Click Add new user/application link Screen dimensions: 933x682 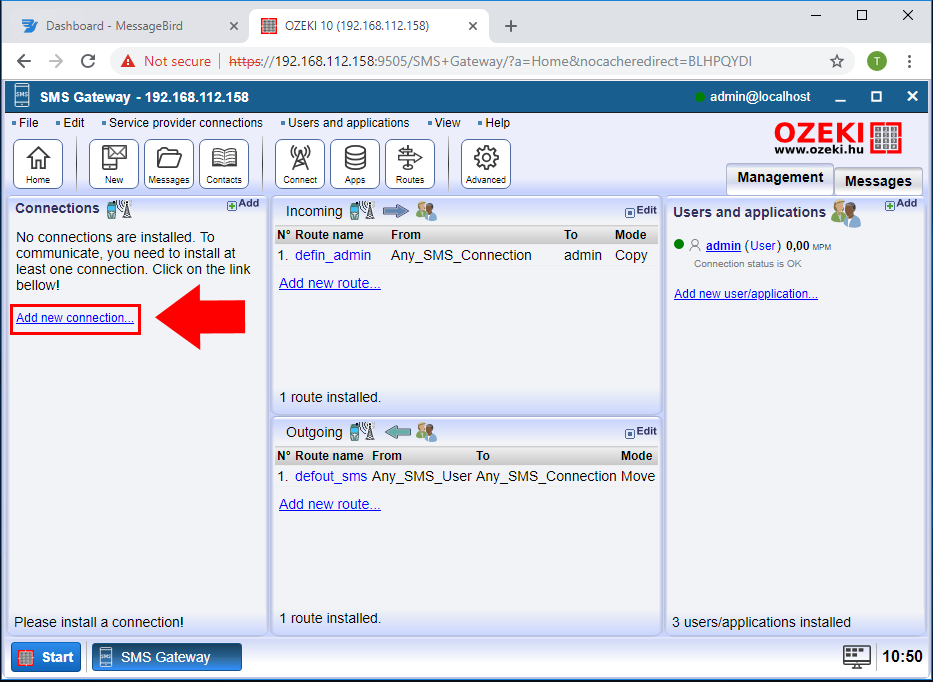[746, 294]
